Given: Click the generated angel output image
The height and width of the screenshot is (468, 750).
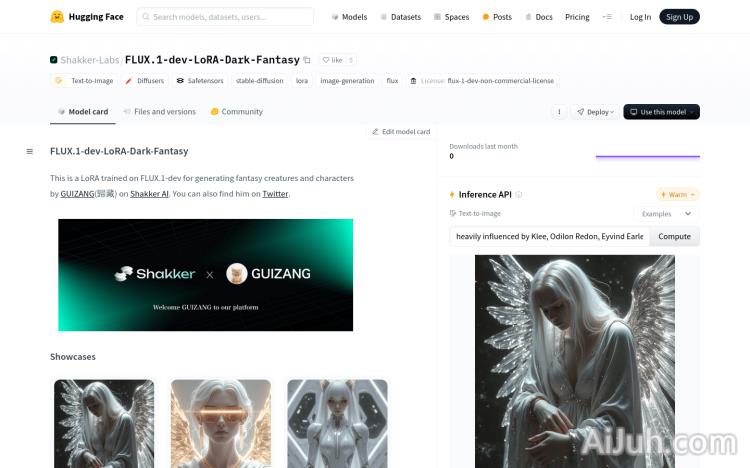Looking at the screenshot, I should (x=575, y=361).
